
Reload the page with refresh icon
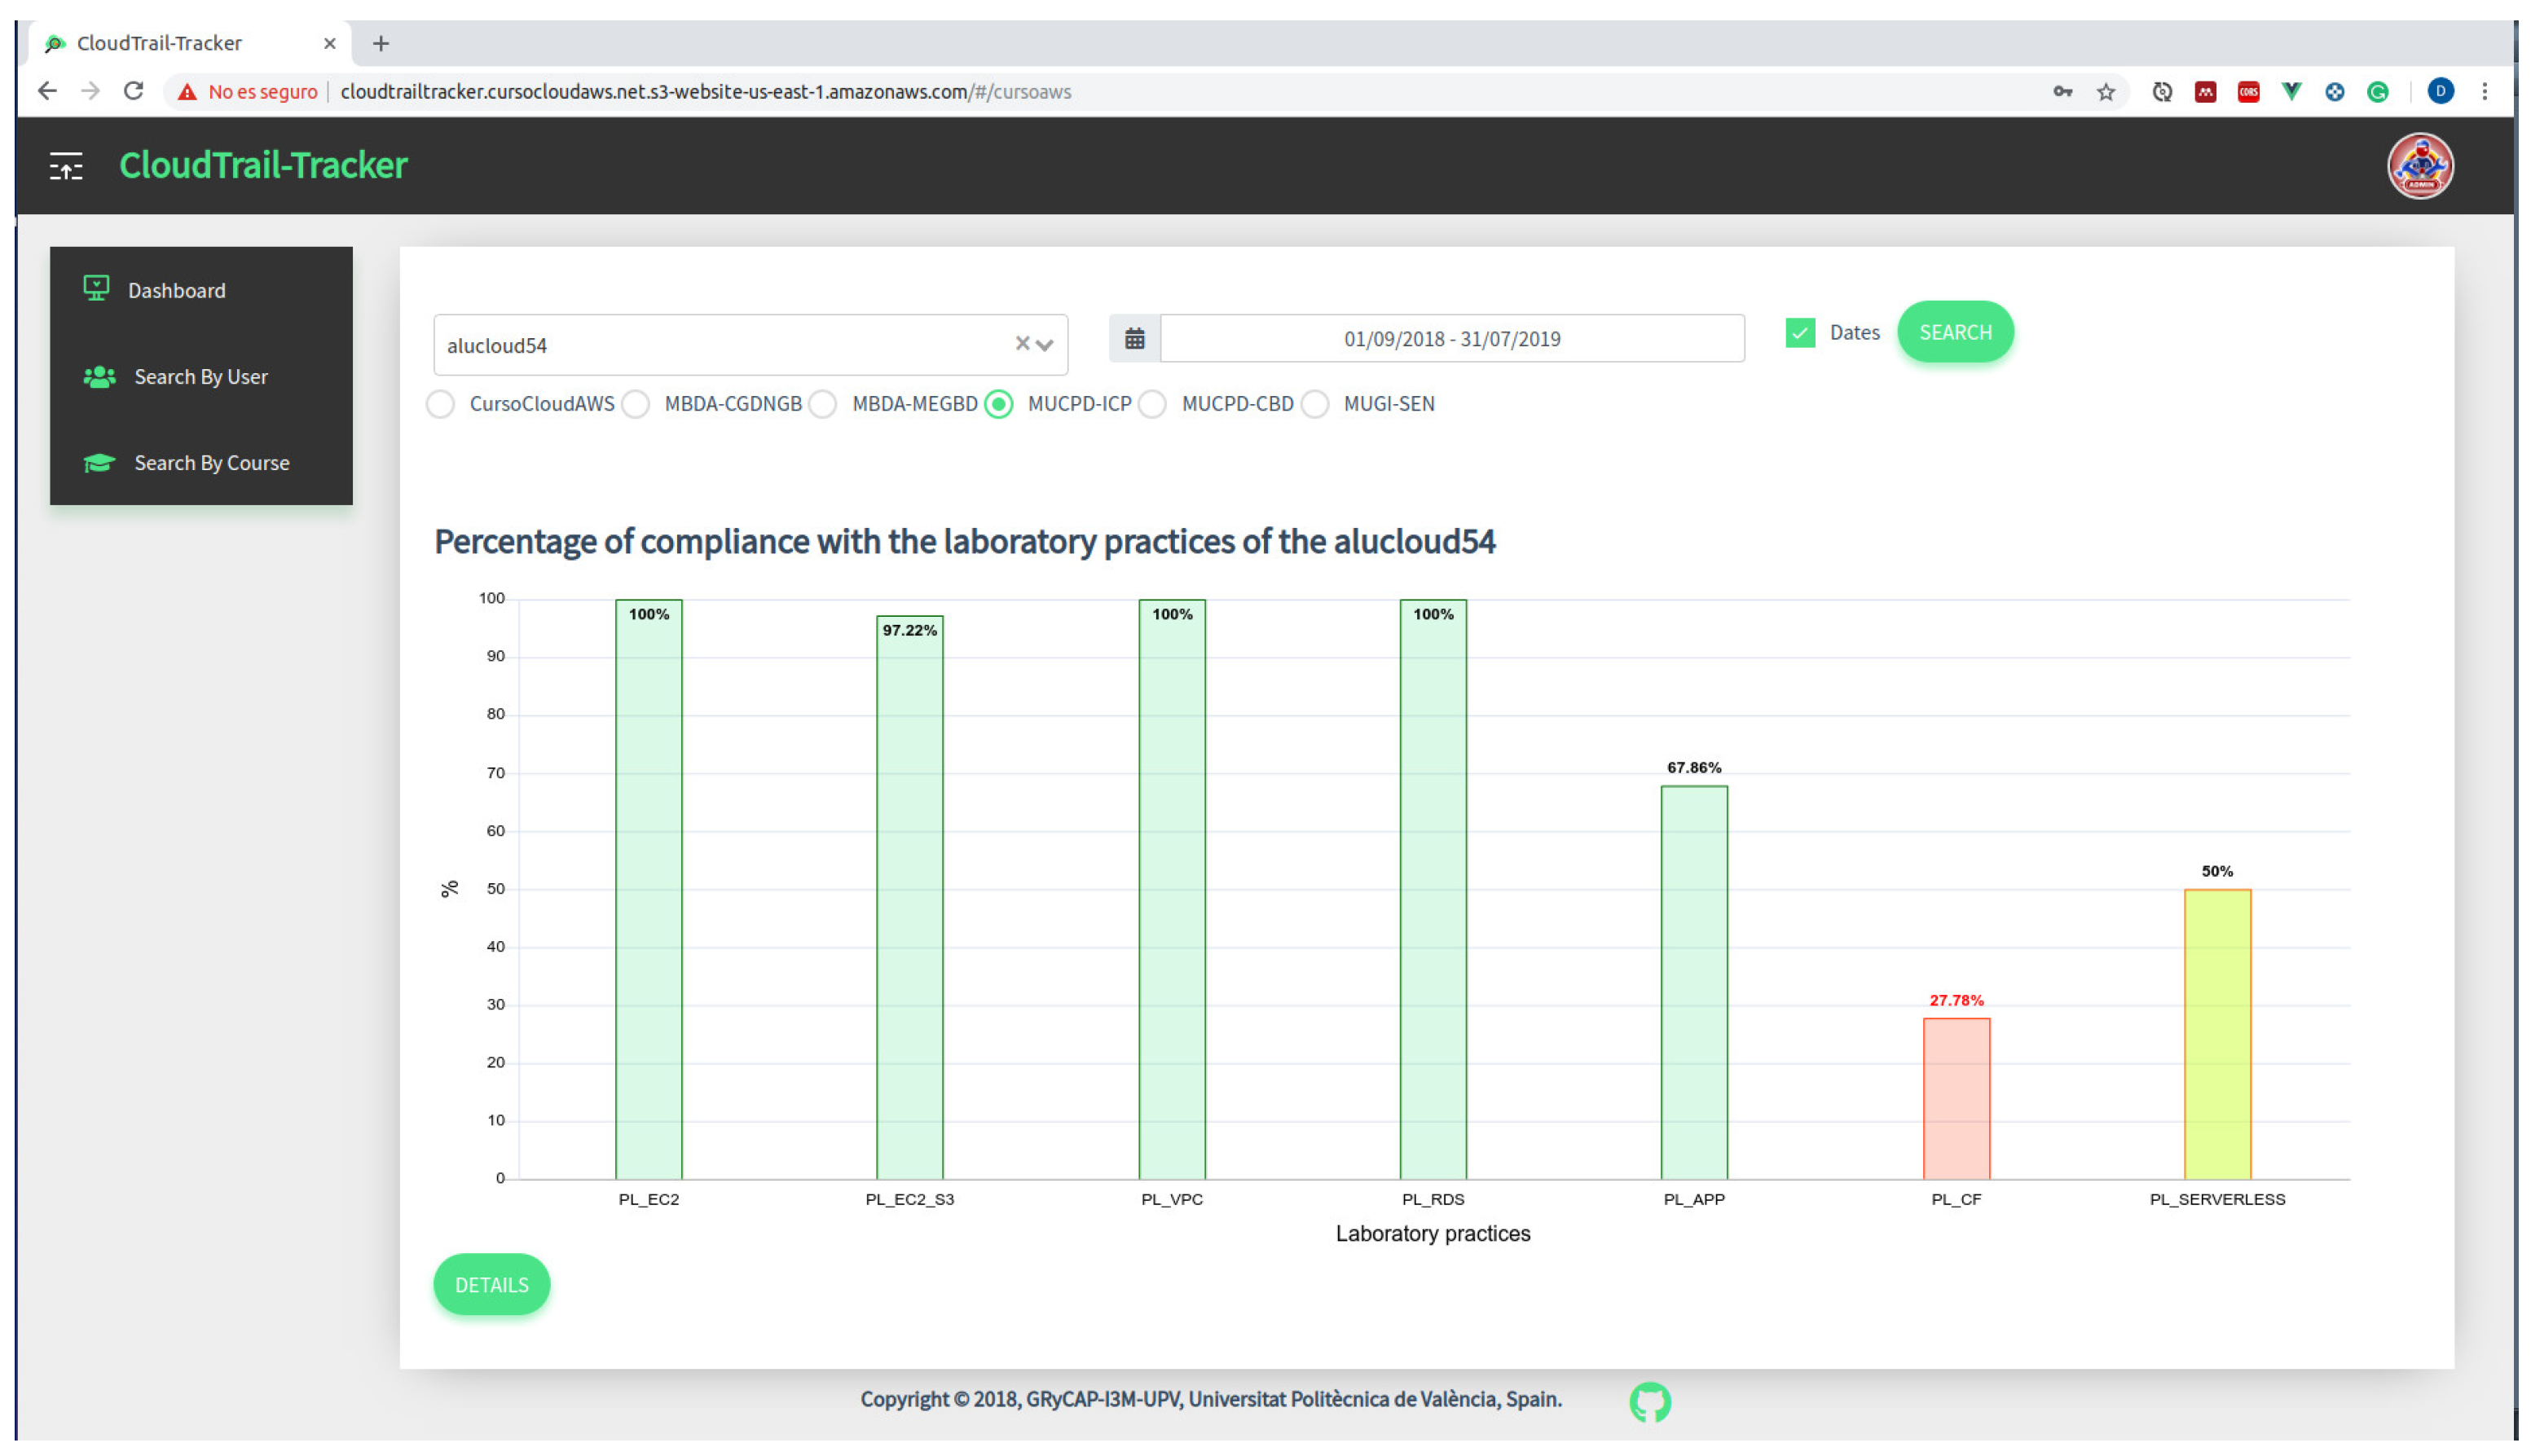pos(133,91)
